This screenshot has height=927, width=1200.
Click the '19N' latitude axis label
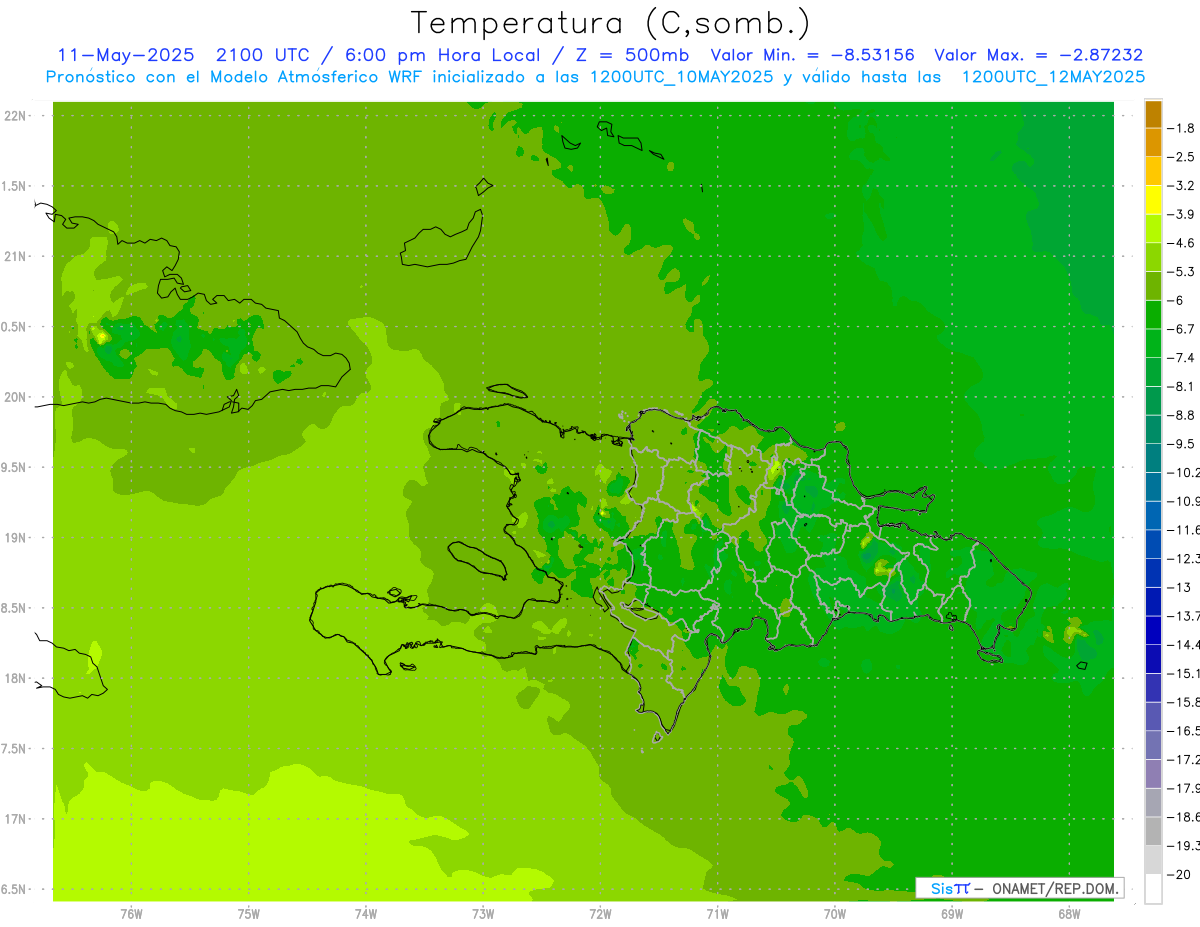14,538
